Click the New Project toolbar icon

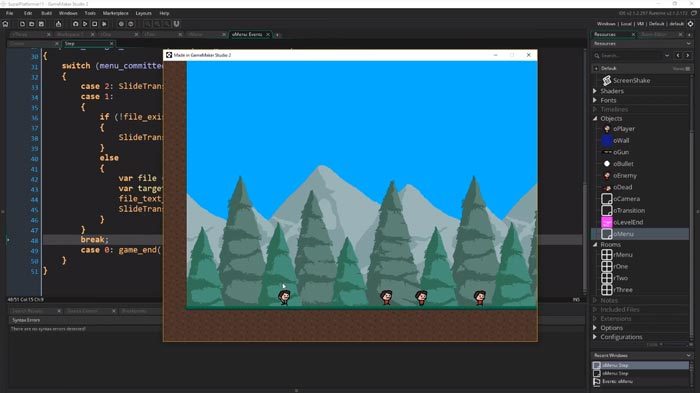(x=22, y=24)
